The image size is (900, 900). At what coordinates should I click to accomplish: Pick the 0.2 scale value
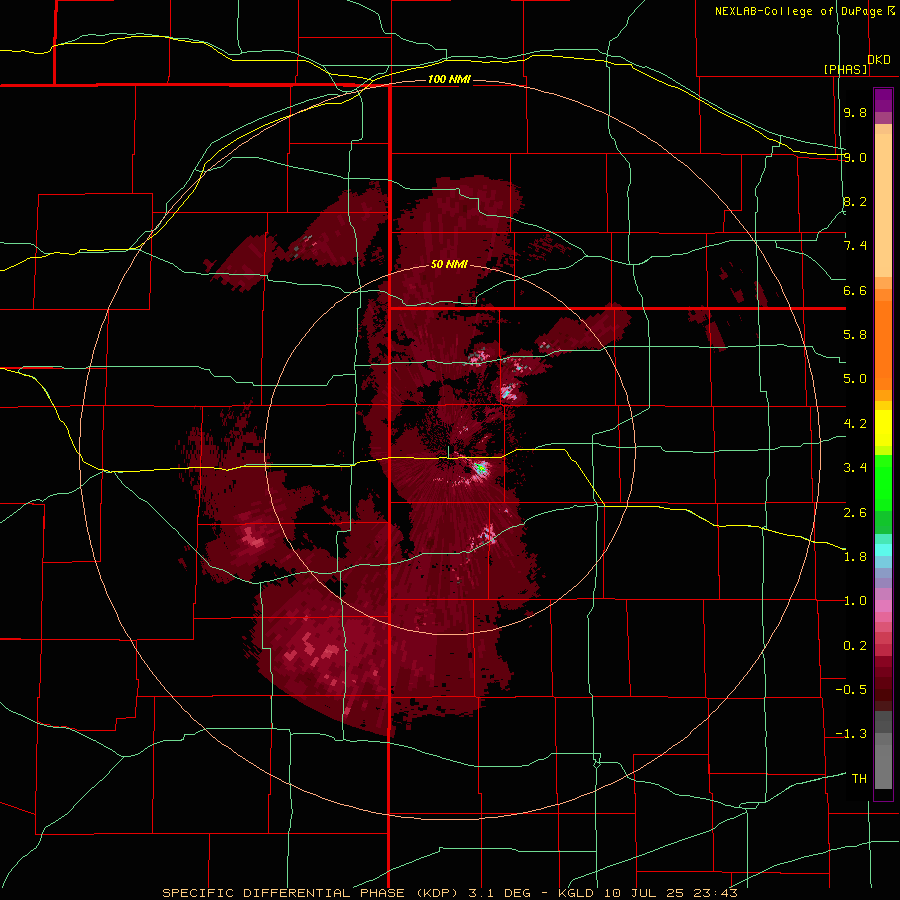(x=855, y=646)
